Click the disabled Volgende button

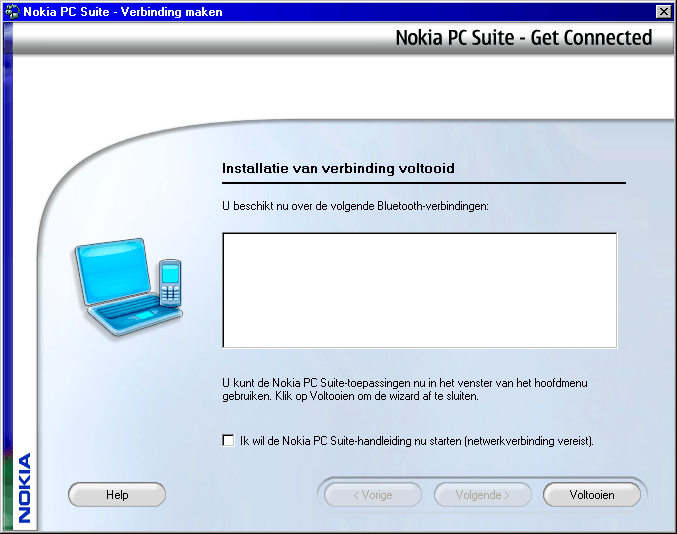pos(482,495)
